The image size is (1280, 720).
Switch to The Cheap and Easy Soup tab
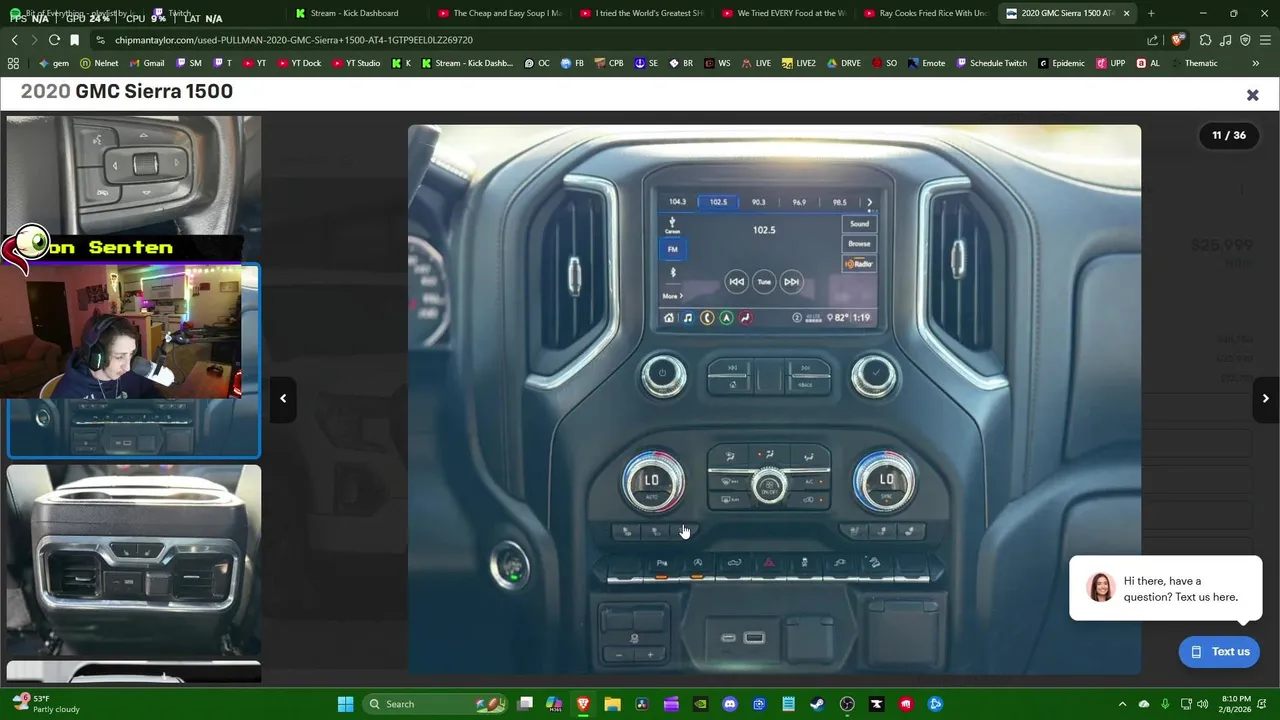coord(501,13)
